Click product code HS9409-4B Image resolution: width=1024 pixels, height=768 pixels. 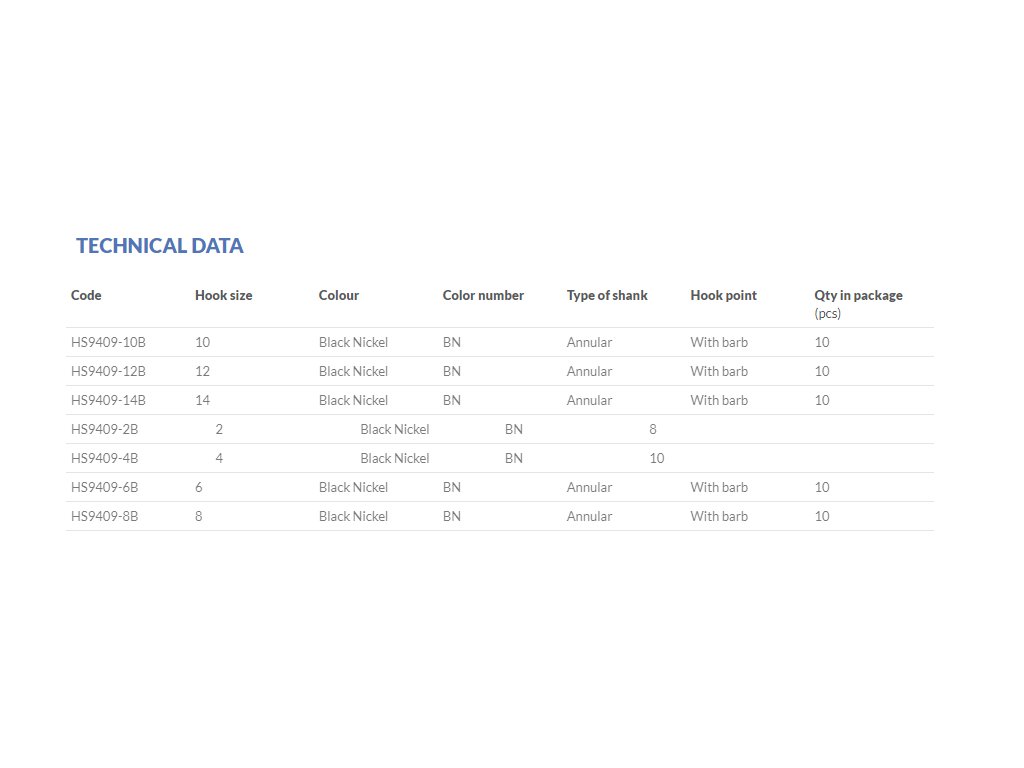coord(104,458)
